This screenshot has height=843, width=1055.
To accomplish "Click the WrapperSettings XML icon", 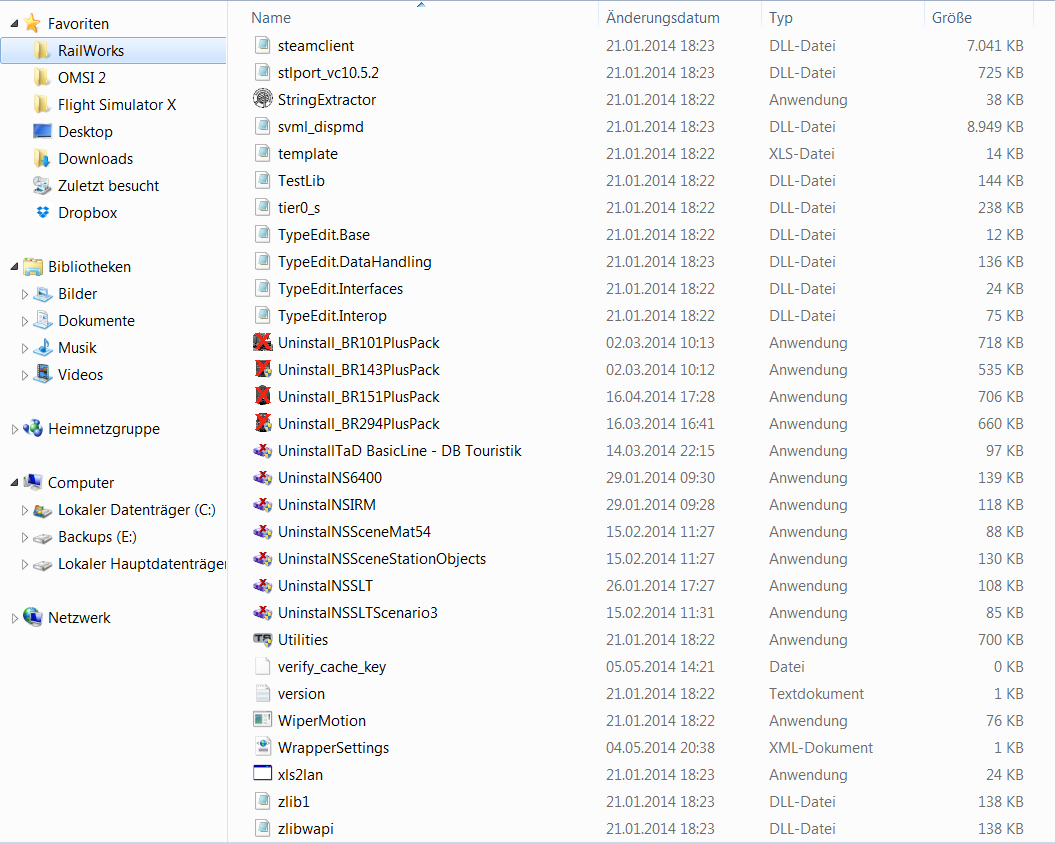I will tap(262, 747).
